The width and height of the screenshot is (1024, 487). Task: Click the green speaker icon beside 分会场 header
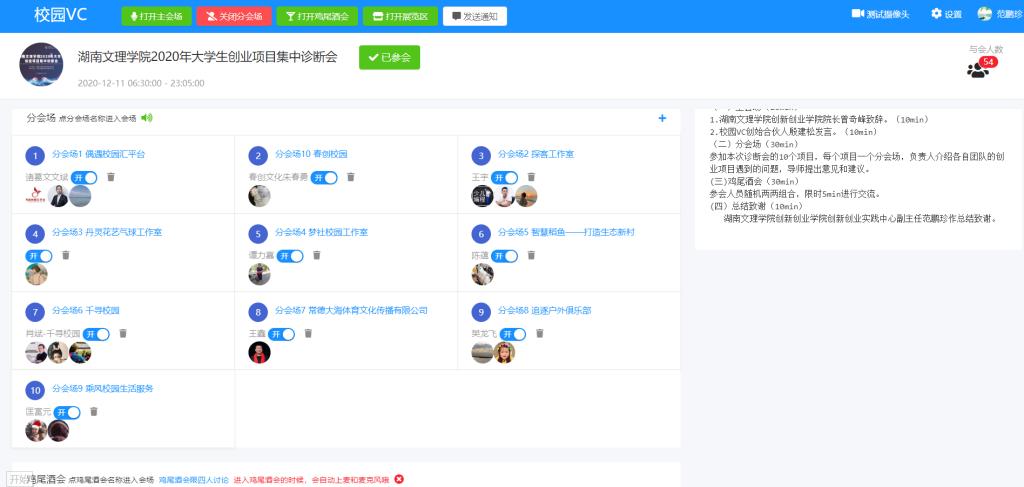click(147, 118)
